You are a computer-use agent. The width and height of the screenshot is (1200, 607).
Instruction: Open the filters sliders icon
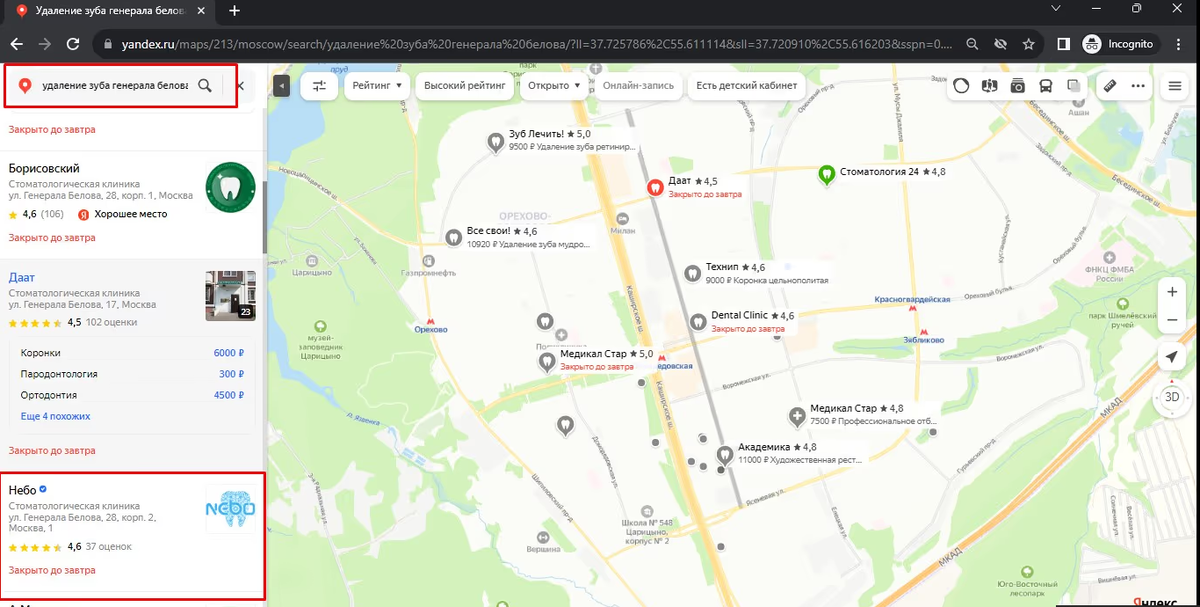pos(319,86)
